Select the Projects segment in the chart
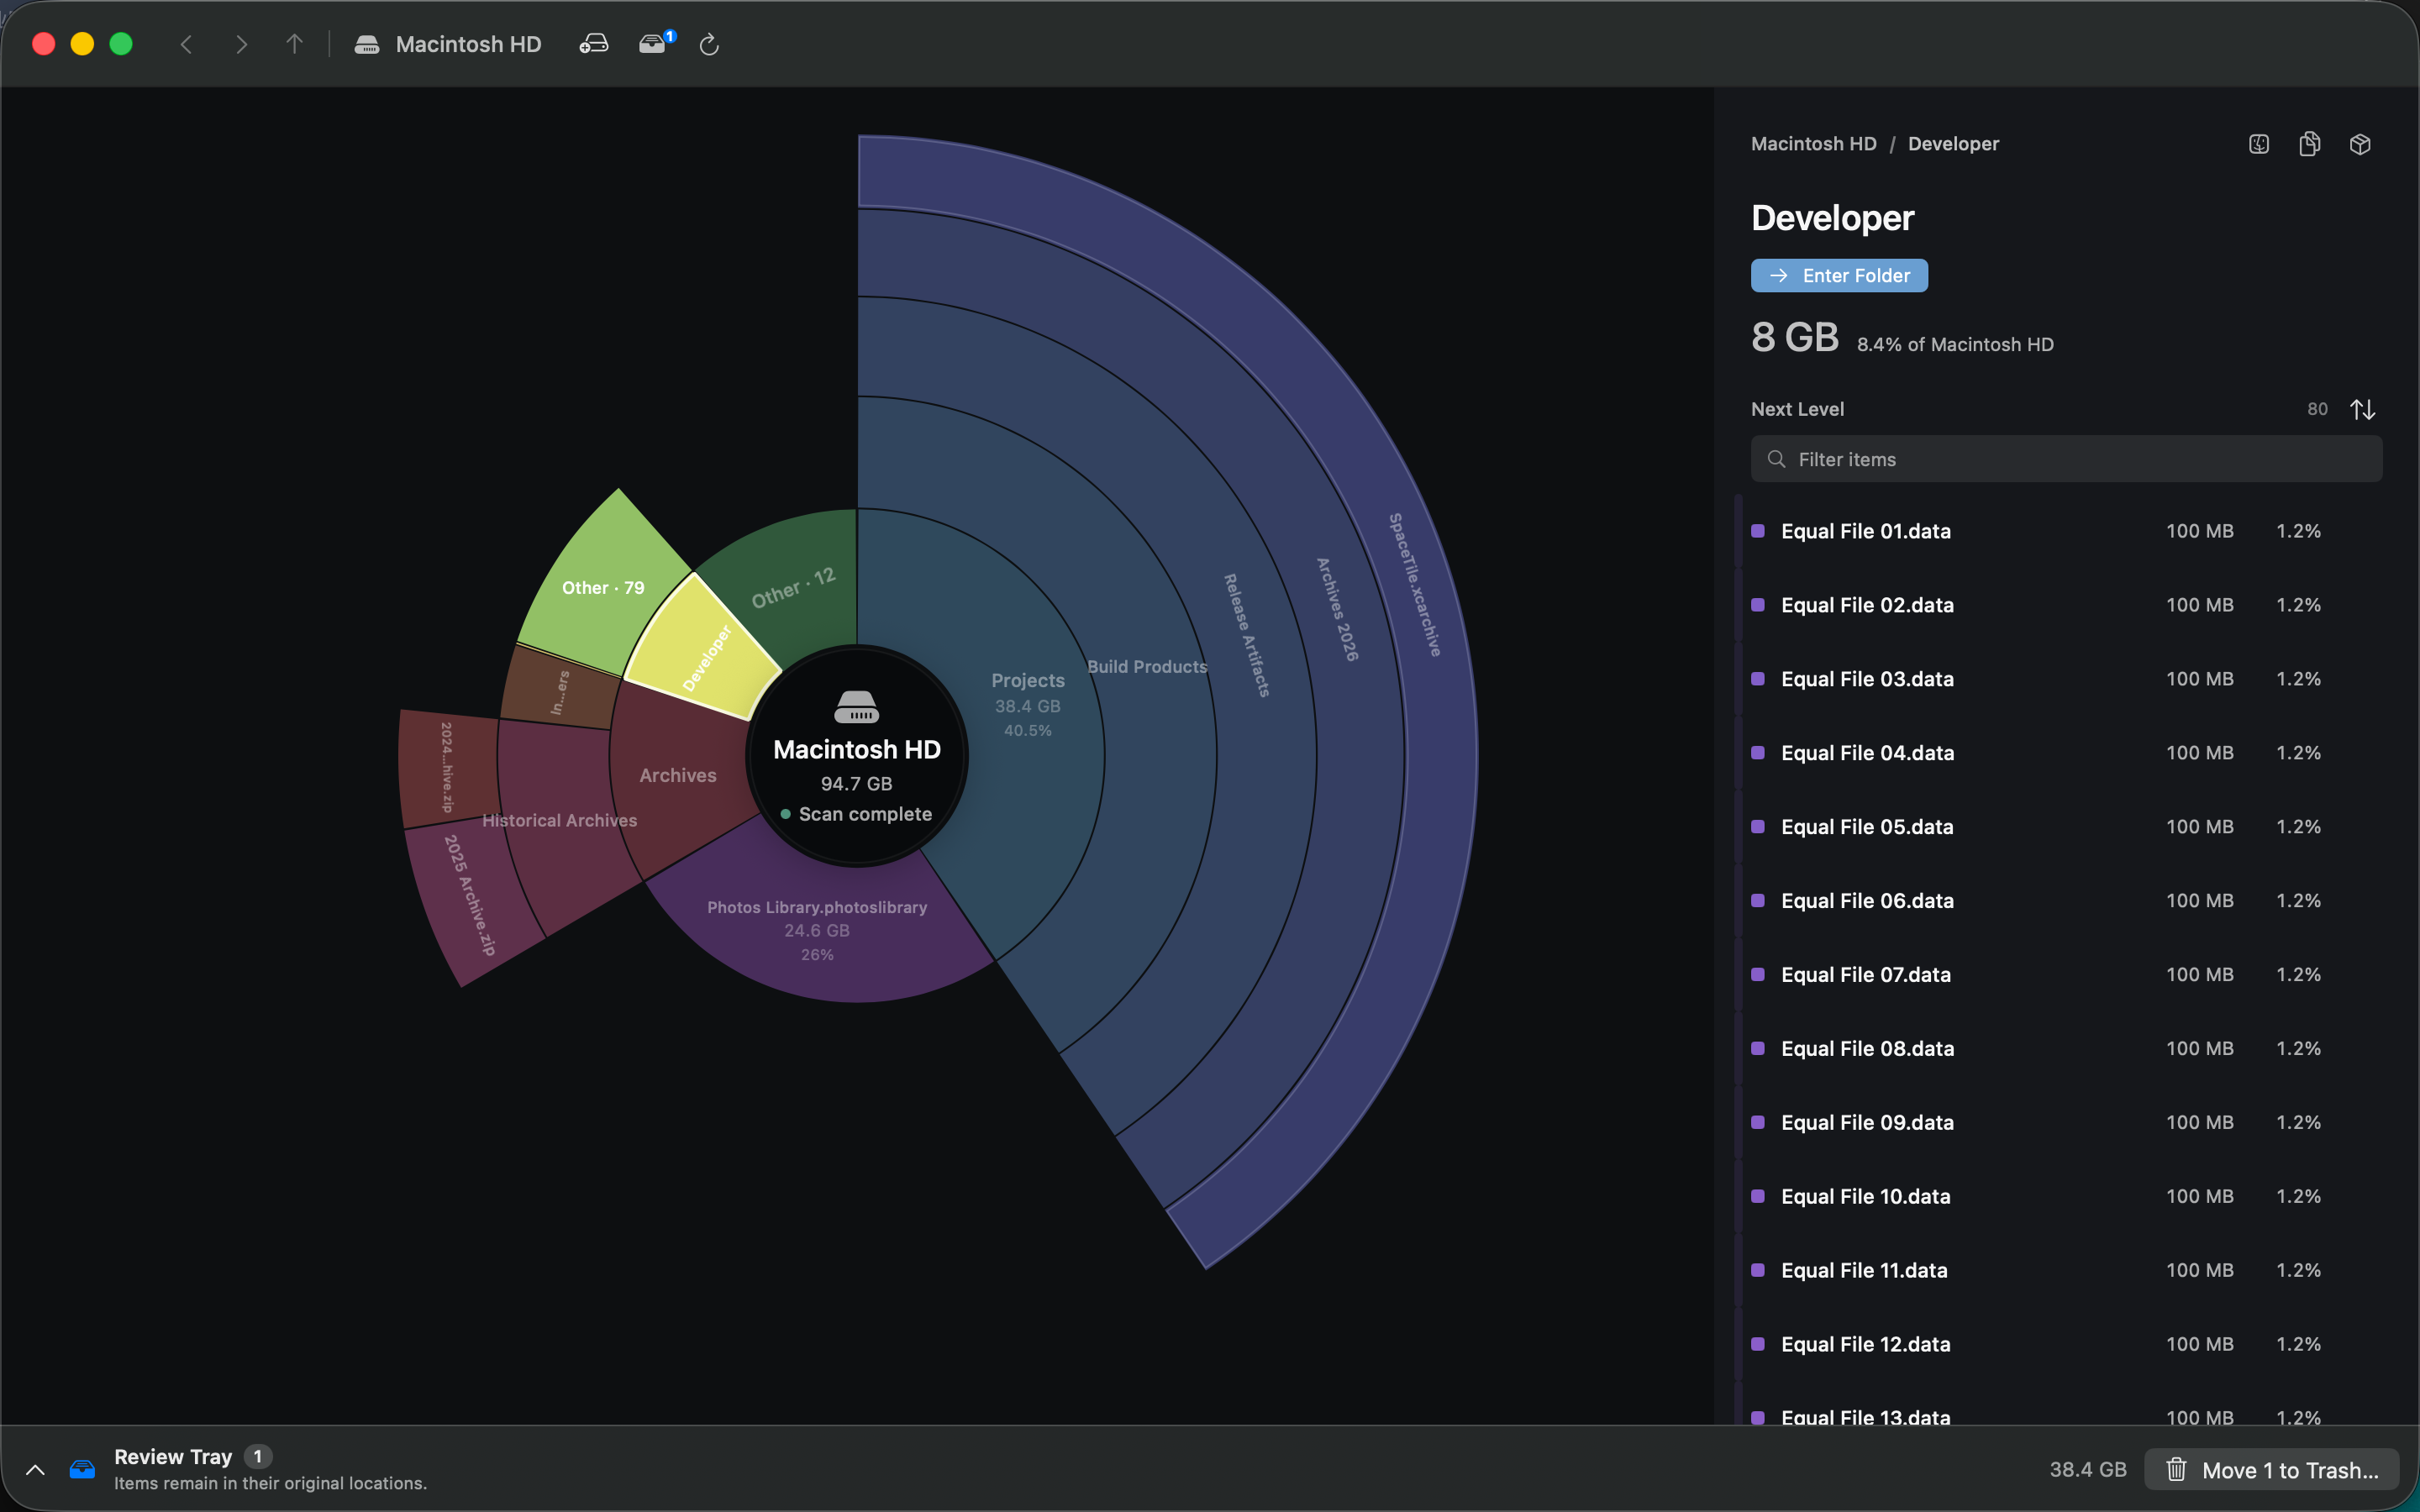The image size is (2420, 1512). (1027, 704)
